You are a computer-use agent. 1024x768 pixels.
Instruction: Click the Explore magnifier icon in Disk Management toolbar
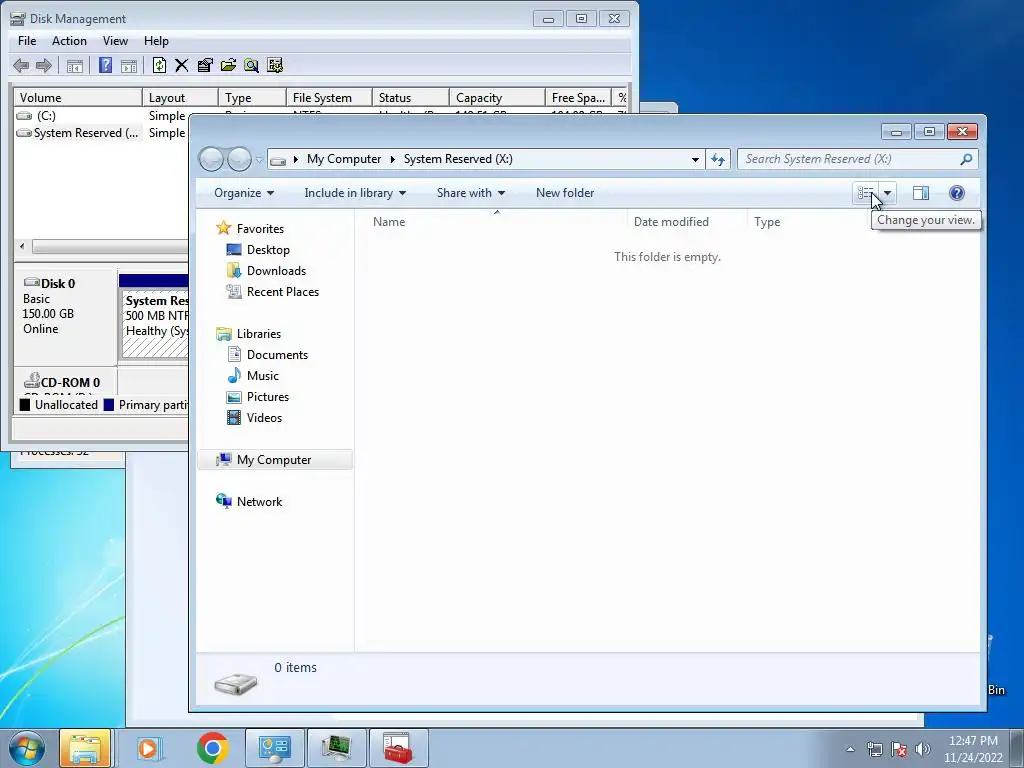251,65
